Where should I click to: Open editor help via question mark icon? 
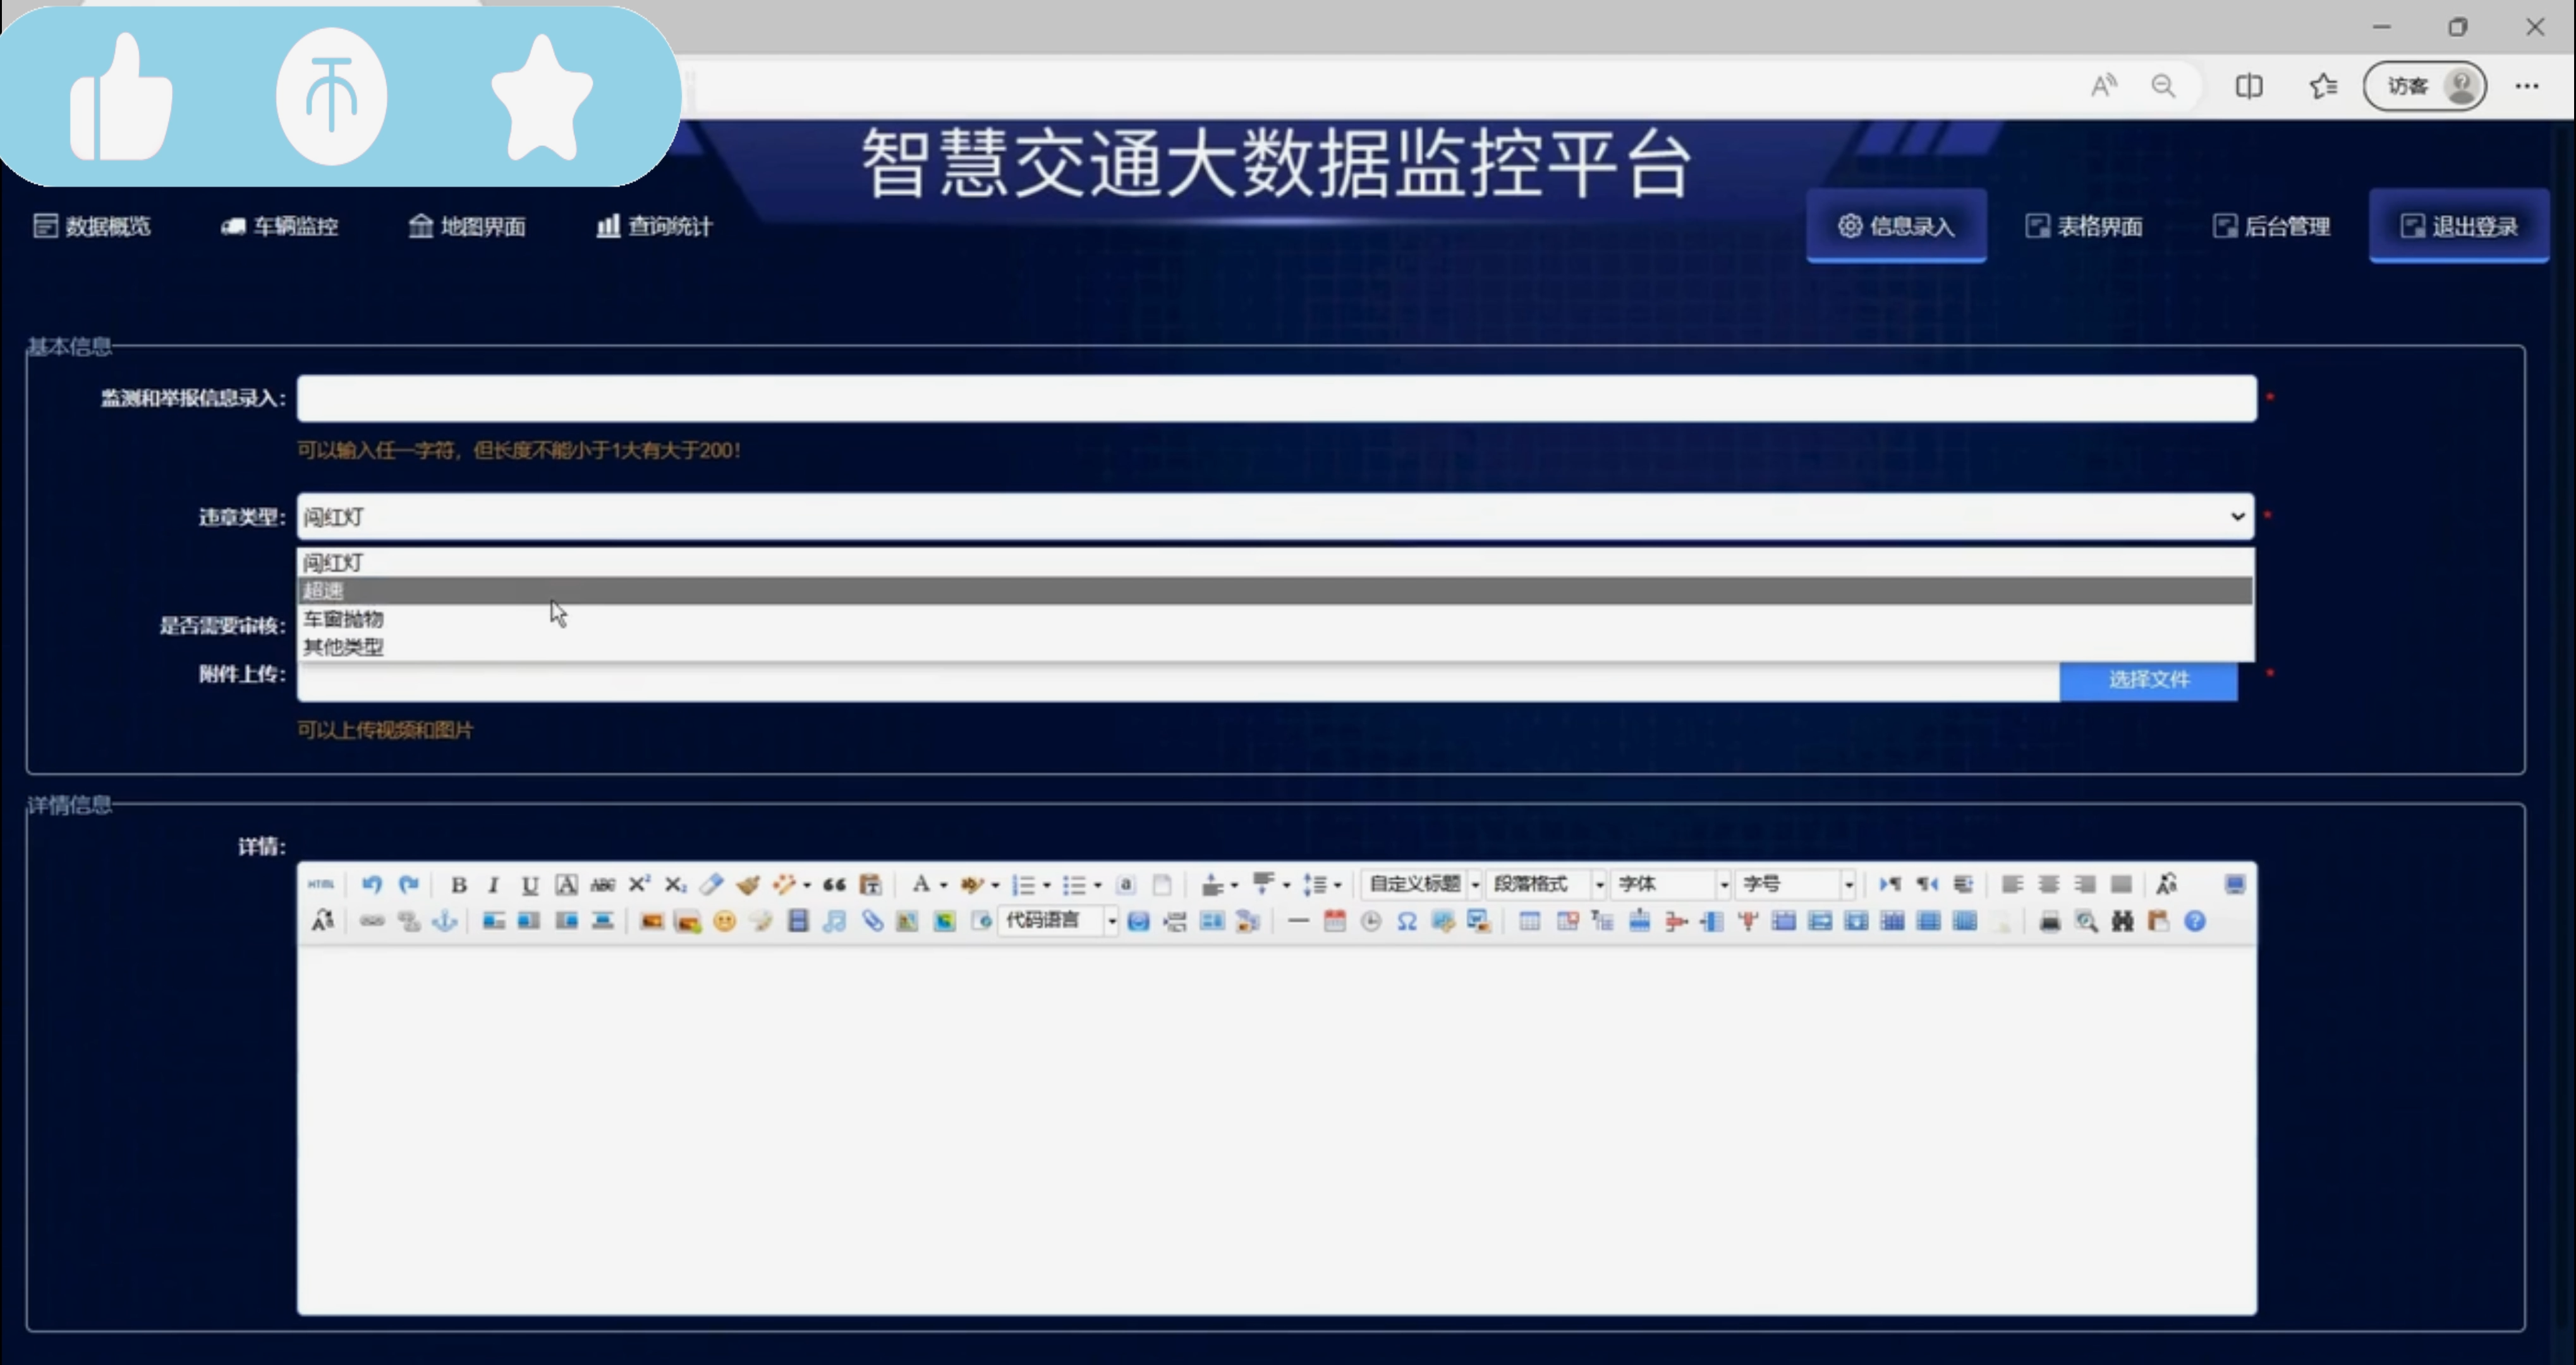[2194, 921]
